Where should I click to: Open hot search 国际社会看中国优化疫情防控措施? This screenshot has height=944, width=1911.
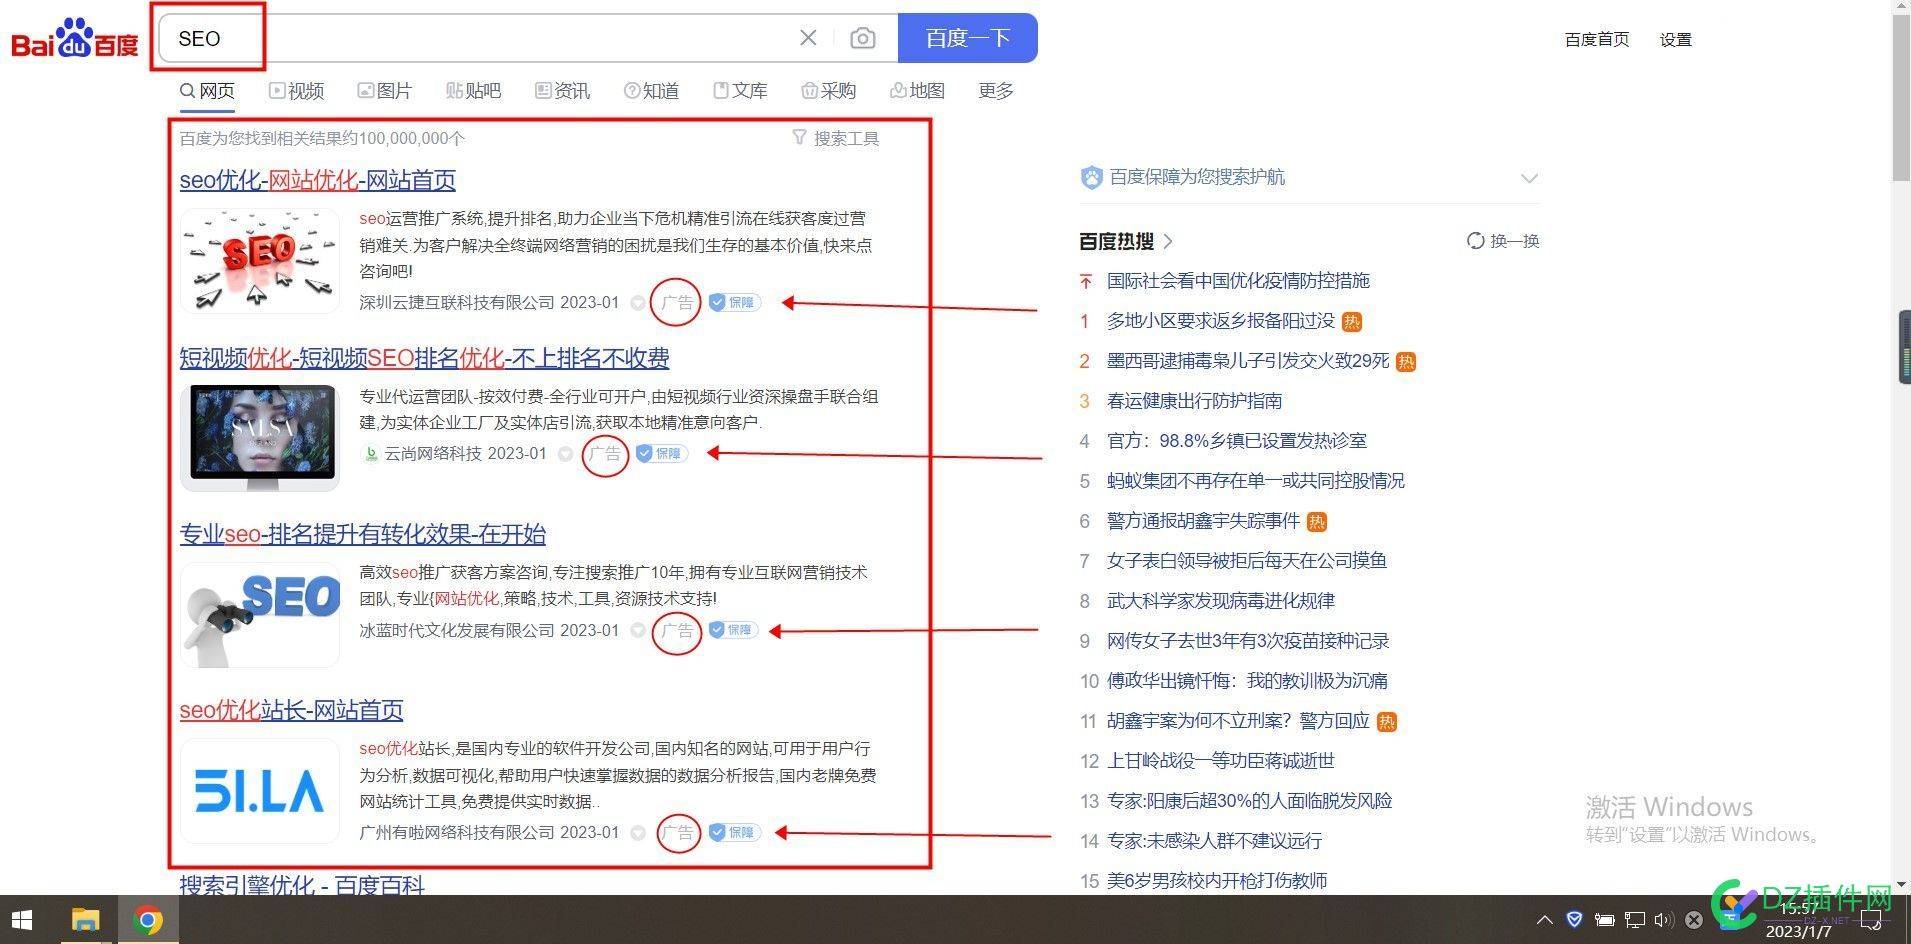[x=1238, y=281]
